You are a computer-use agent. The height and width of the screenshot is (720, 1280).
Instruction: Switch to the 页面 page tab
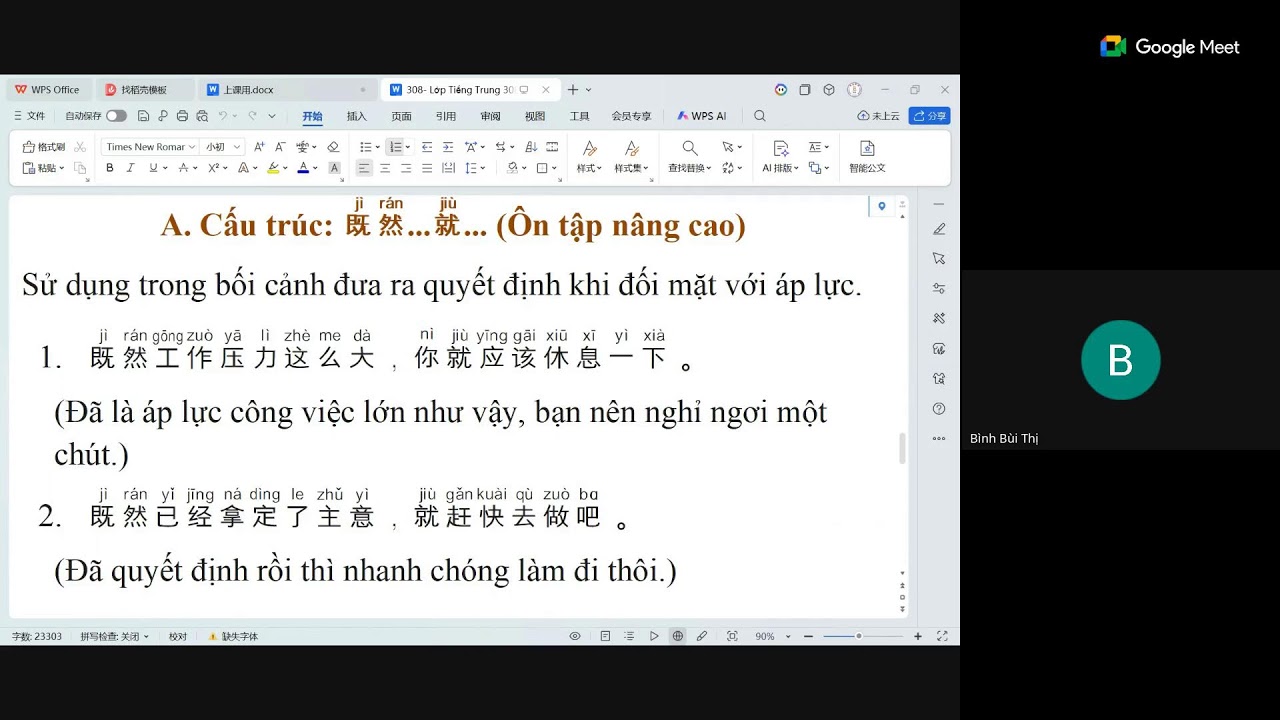[401, 116]
